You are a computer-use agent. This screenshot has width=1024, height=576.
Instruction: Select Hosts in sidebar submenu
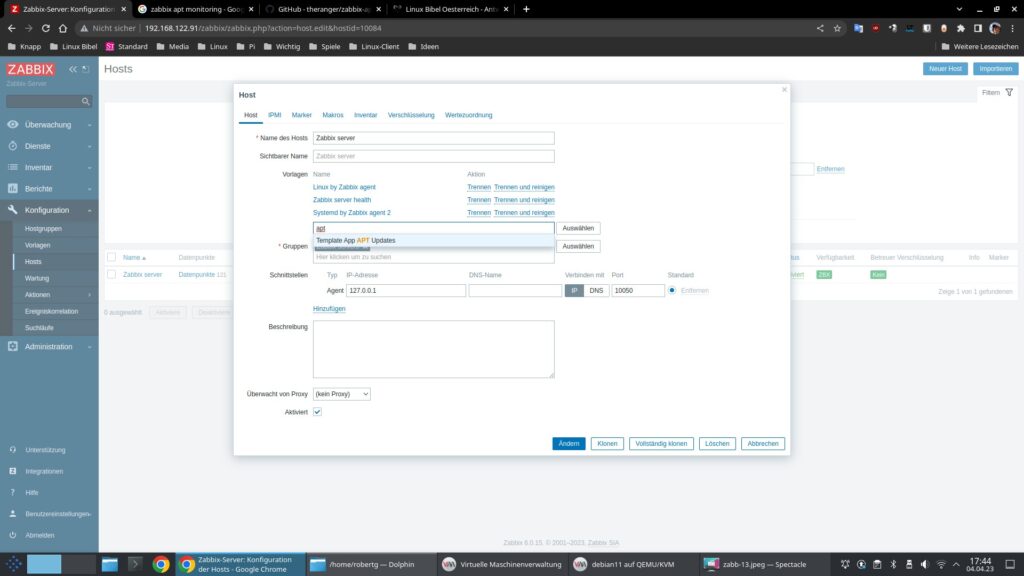[x=33, y=262]
